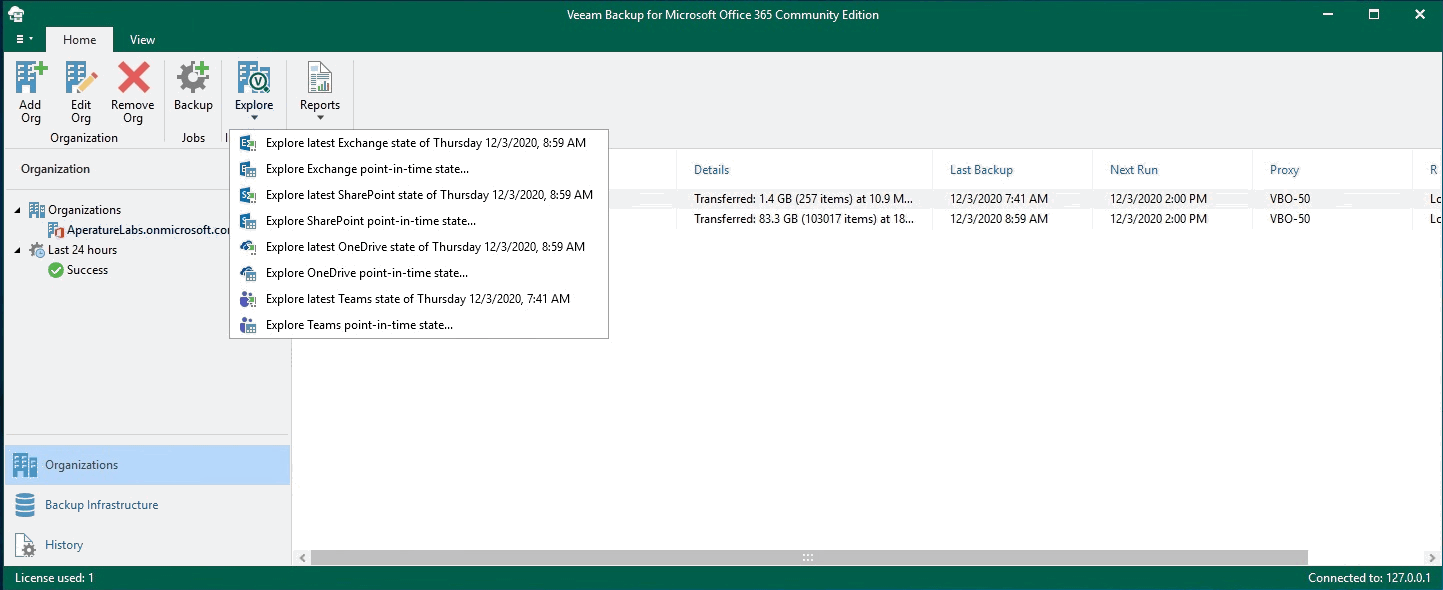
Task: Select the Success tree item
Action: (x=87, y=270)
